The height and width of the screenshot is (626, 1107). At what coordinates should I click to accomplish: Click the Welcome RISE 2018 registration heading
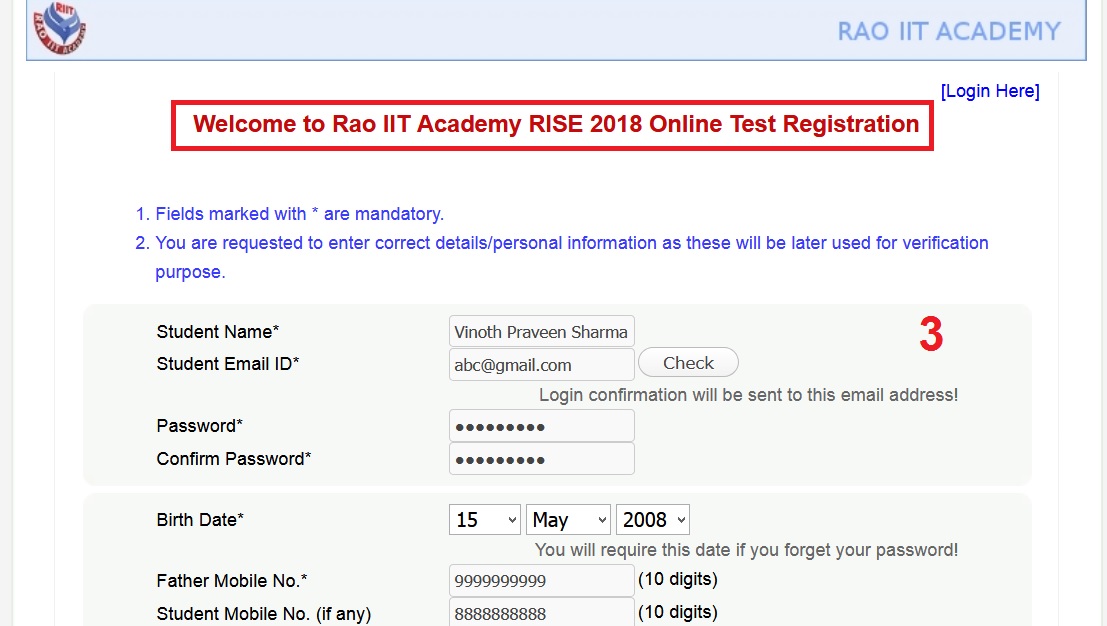(555, 125)
